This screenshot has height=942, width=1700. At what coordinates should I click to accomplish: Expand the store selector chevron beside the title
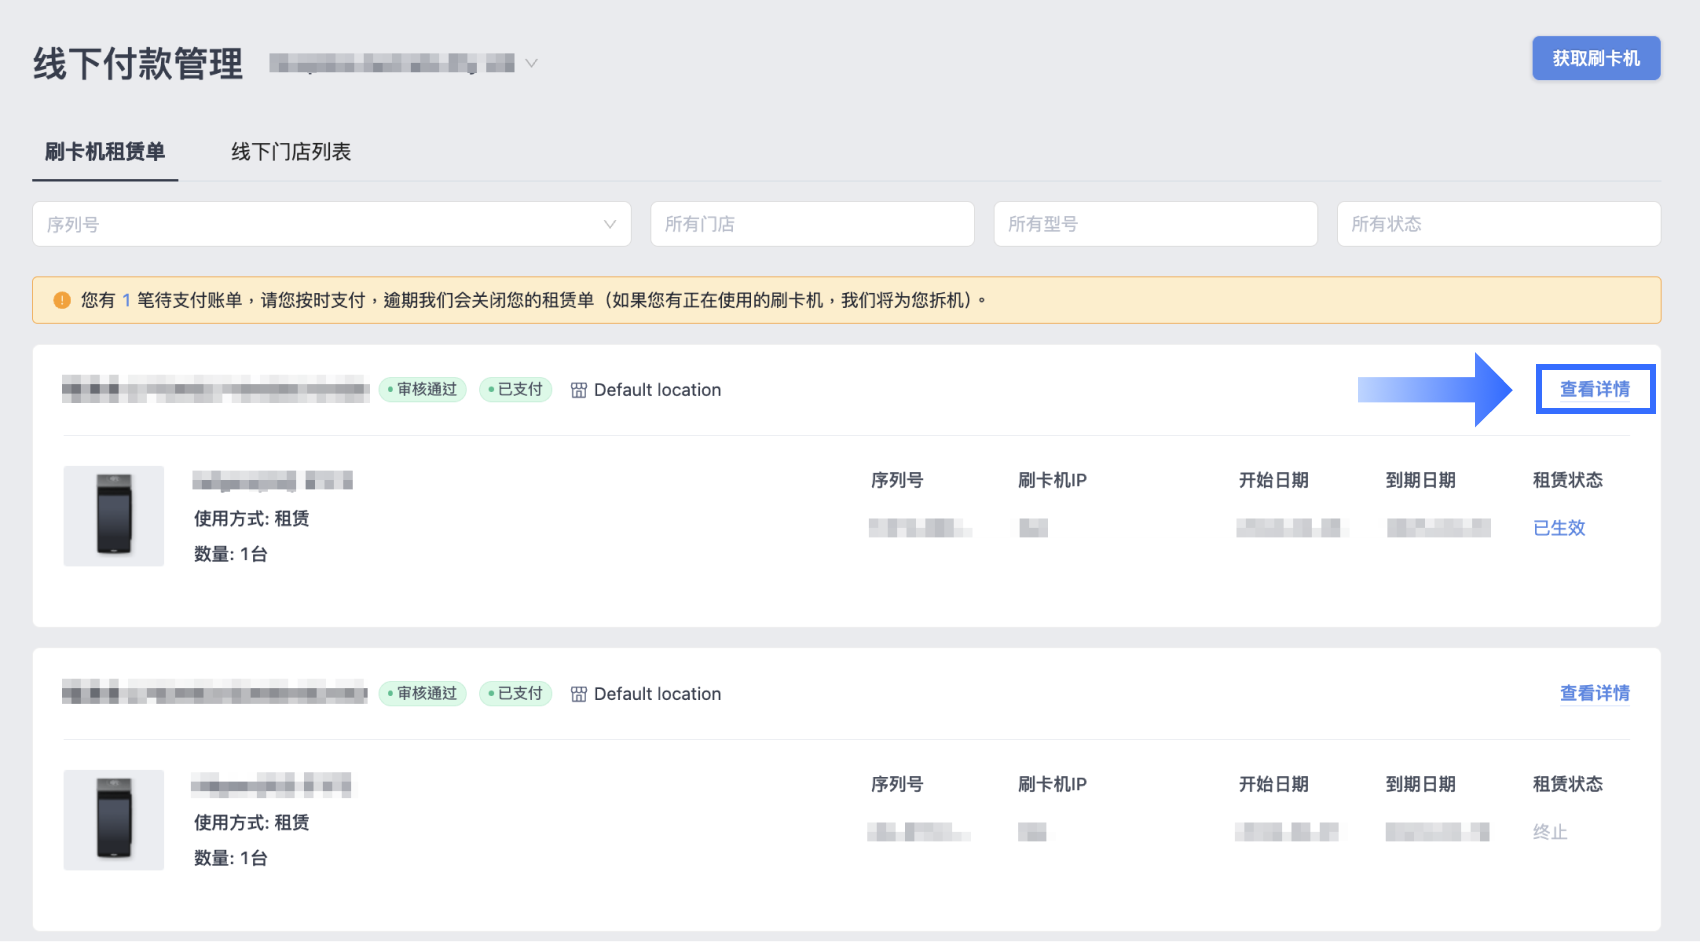pos(532,63)
